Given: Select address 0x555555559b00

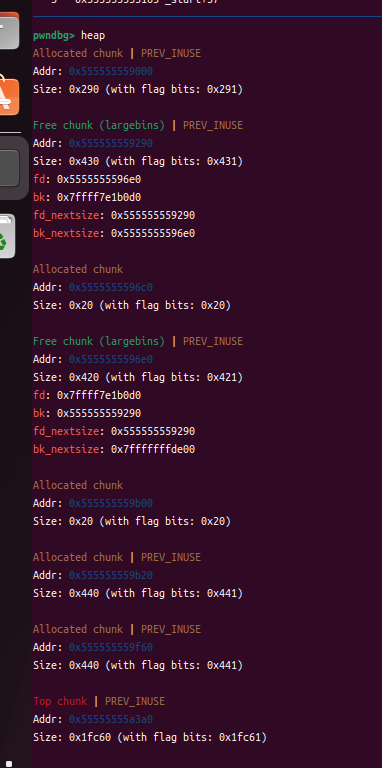Looking at the screenshot, I should point(111,504).
